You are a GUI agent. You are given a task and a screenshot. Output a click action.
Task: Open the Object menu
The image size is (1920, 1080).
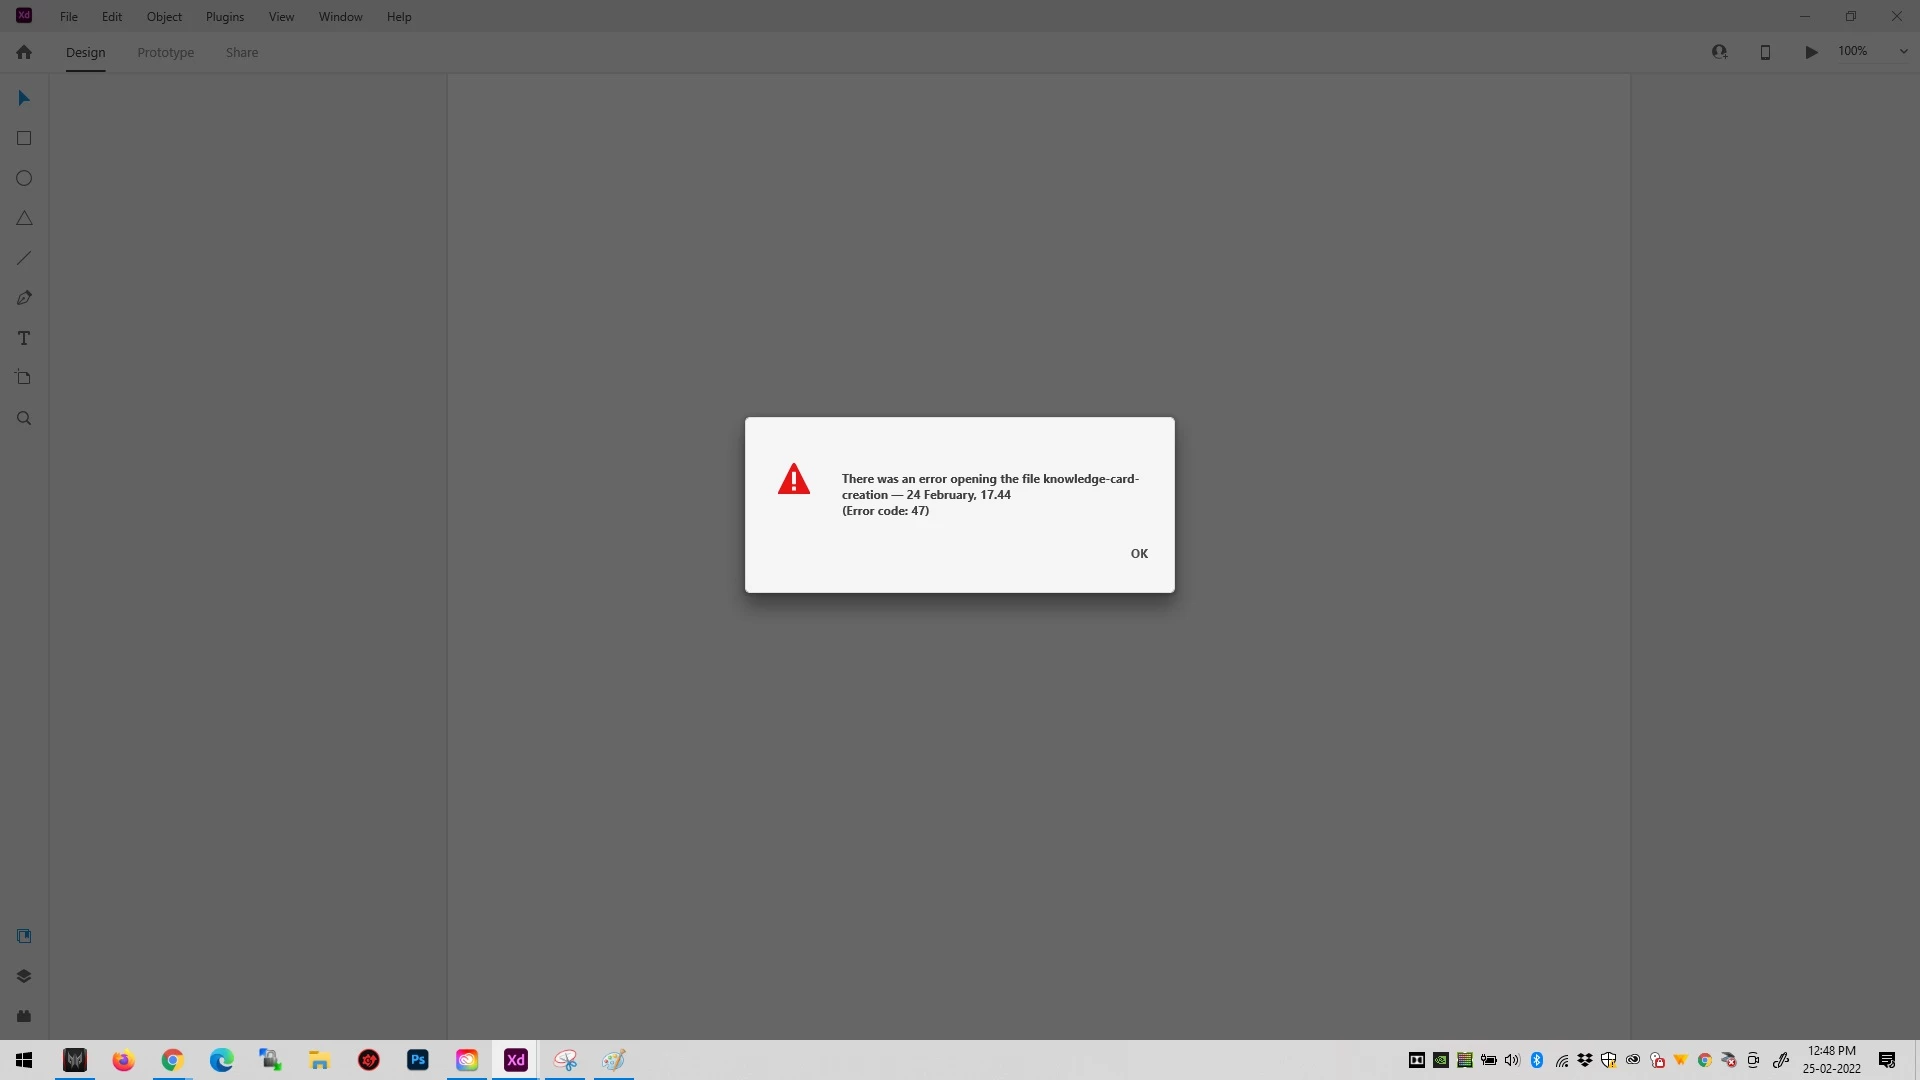click(164, 17)
